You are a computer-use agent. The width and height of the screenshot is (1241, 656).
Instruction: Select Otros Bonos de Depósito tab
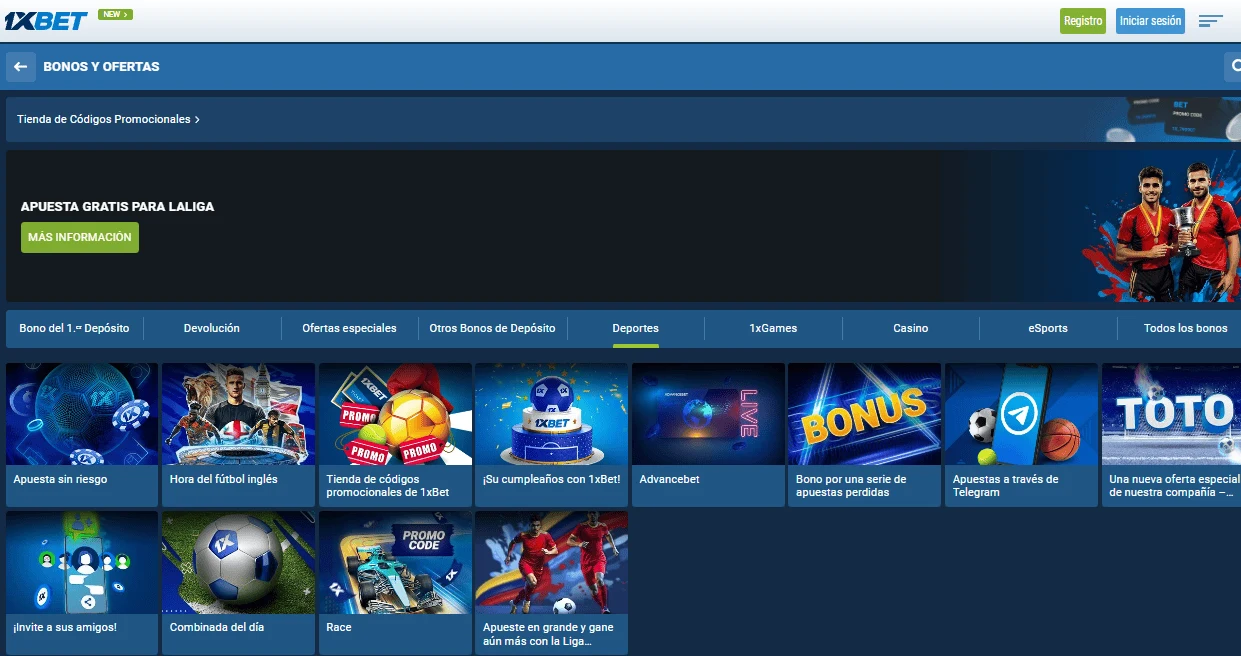(x=492, y=328)
